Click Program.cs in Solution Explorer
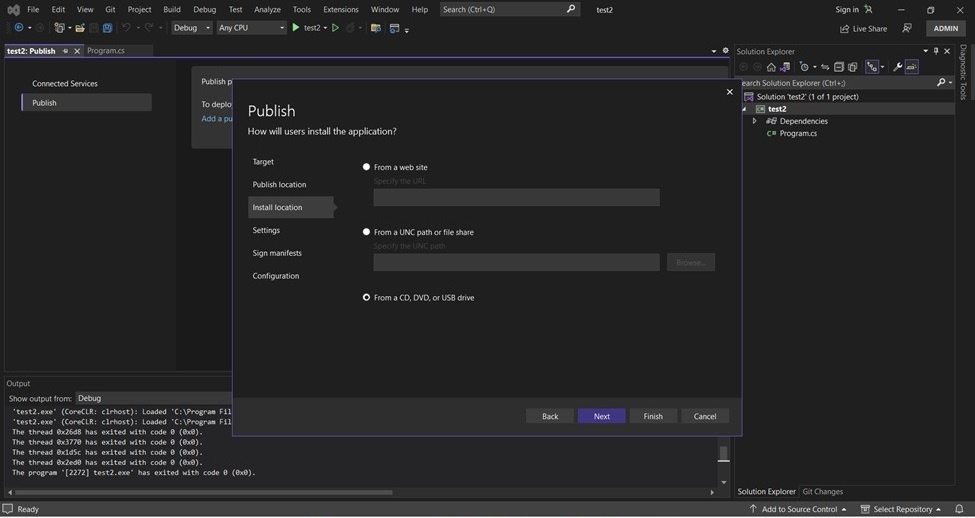Image resolution: width=975 pixels, height=518 pixels. pyautogui.click(x=798, y=133)
